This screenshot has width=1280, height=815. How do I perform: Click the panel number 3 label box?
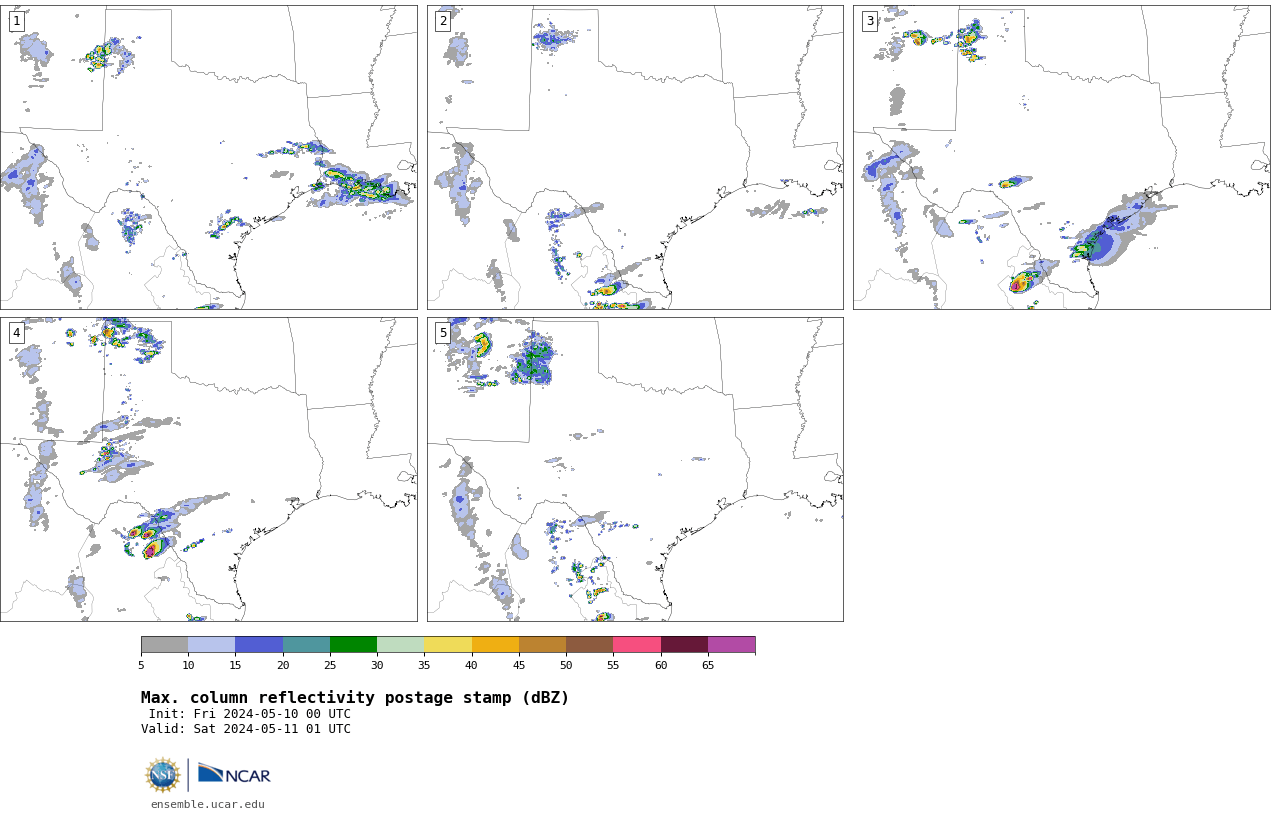(x=869, y=21)
